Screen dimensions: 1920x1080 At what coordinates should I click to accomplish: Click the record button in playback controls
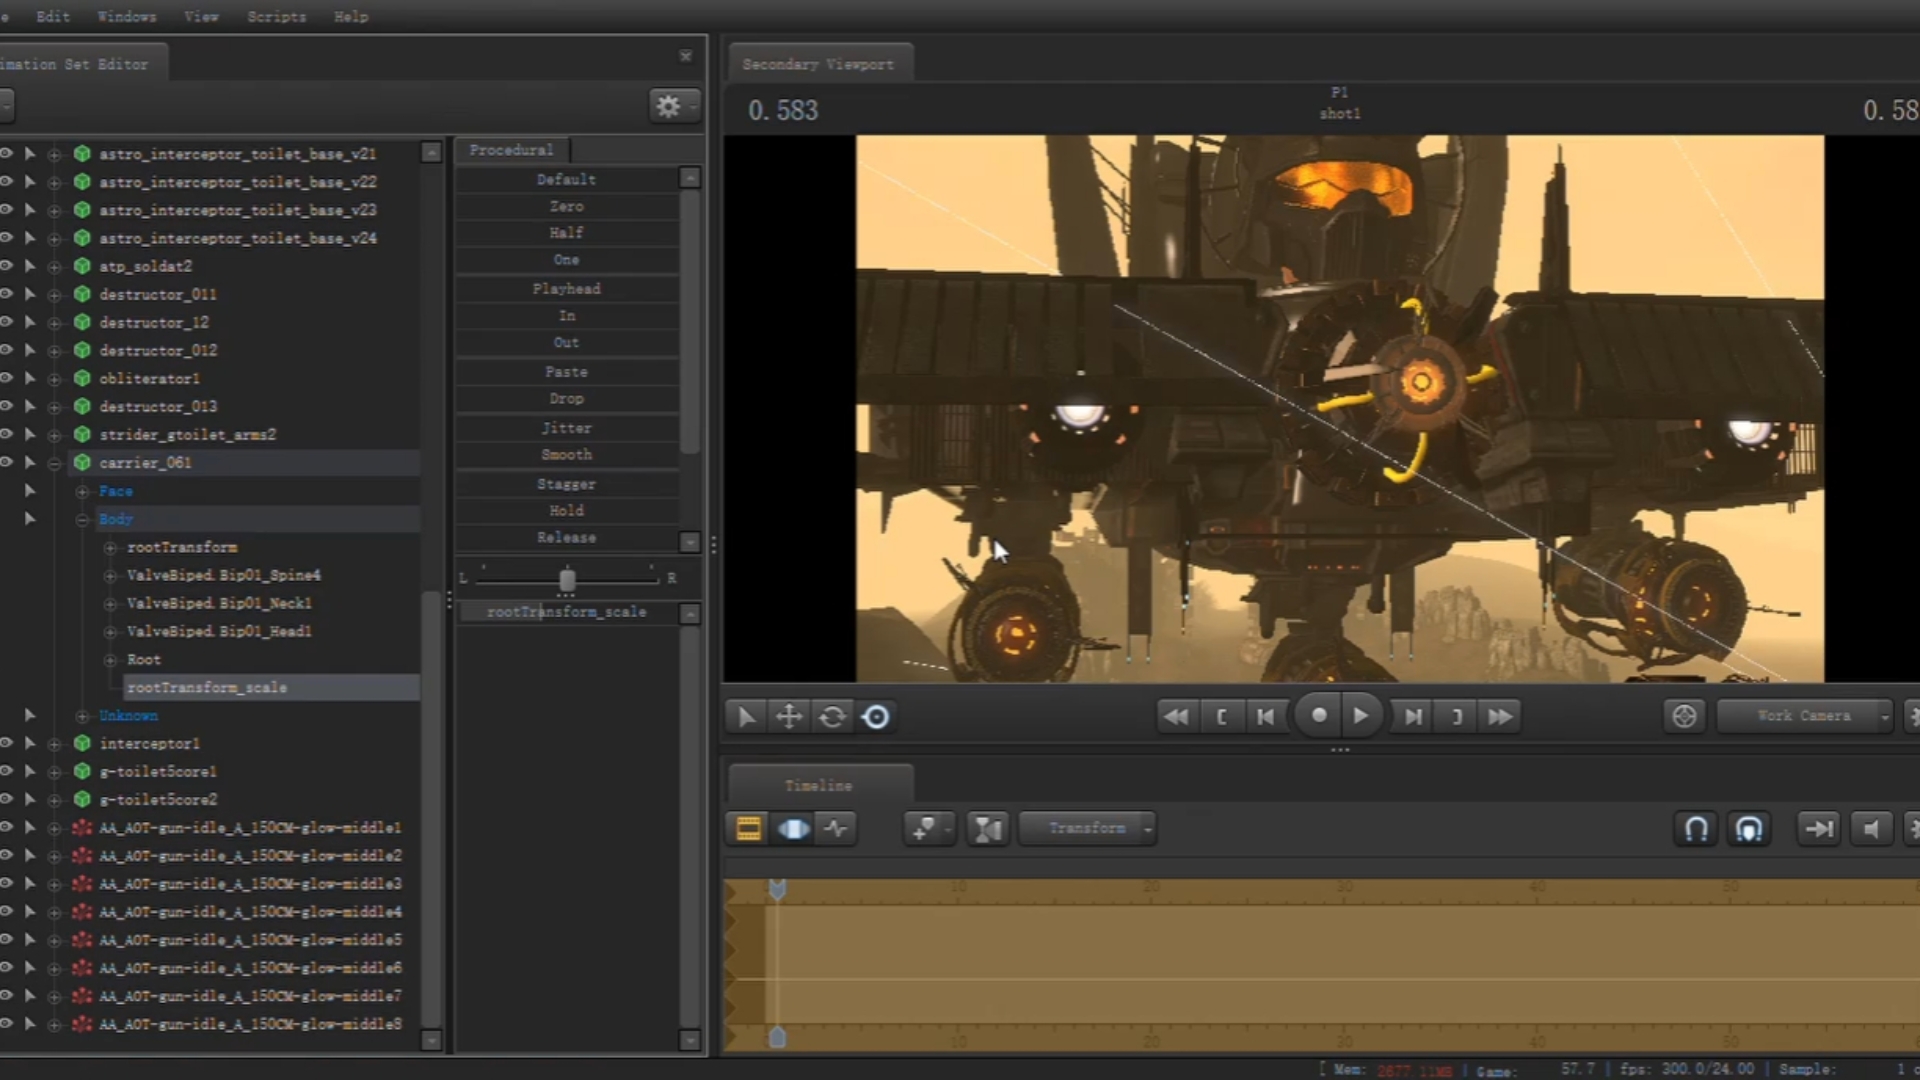[x=1319, y=716]
